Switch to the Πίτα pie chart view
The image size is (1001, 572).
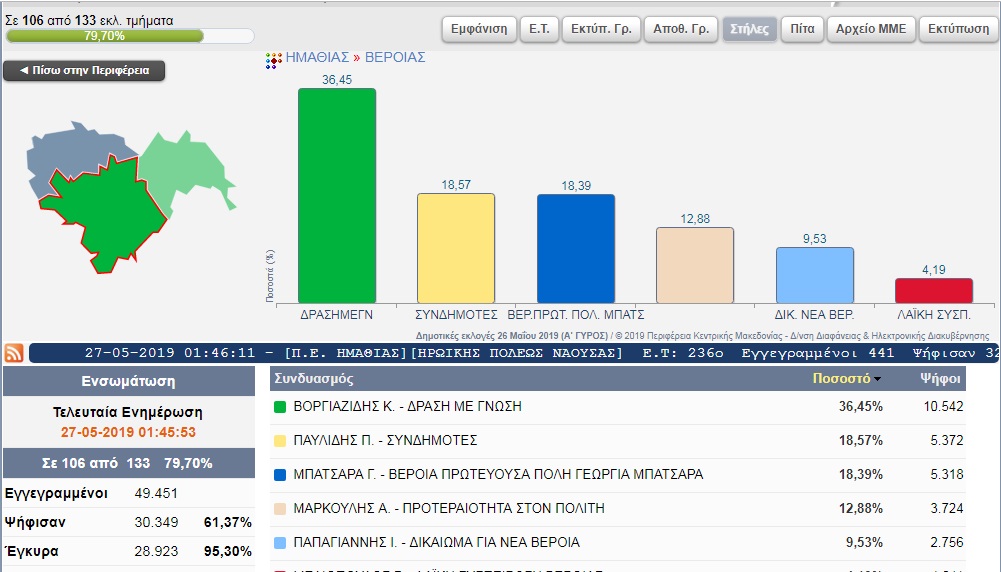coord(802,29)
